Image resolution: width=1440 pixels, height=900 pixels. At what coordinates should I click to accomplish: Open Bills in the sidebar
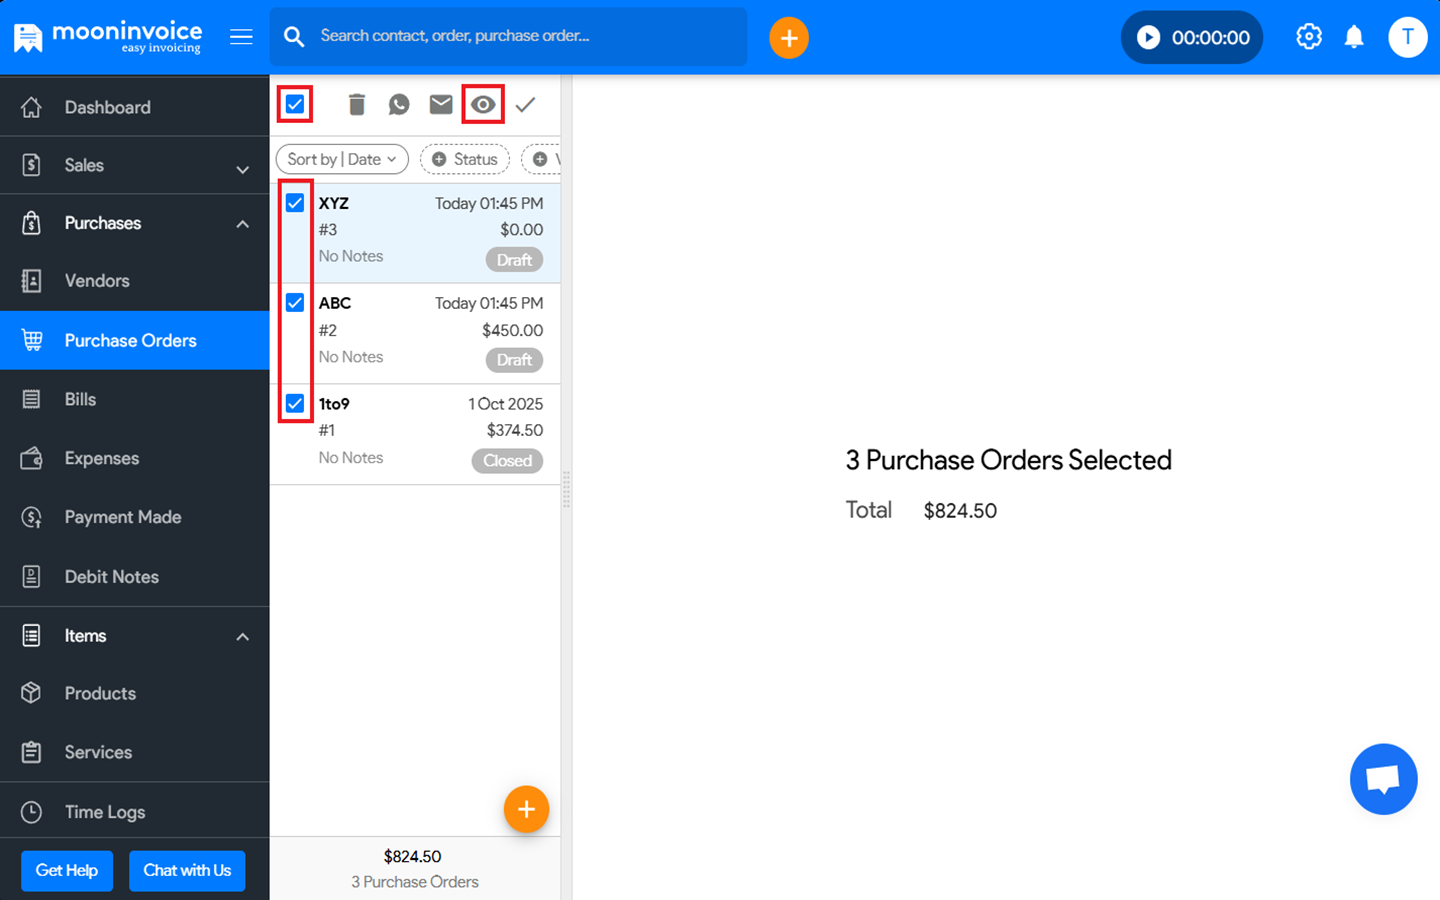80,400
